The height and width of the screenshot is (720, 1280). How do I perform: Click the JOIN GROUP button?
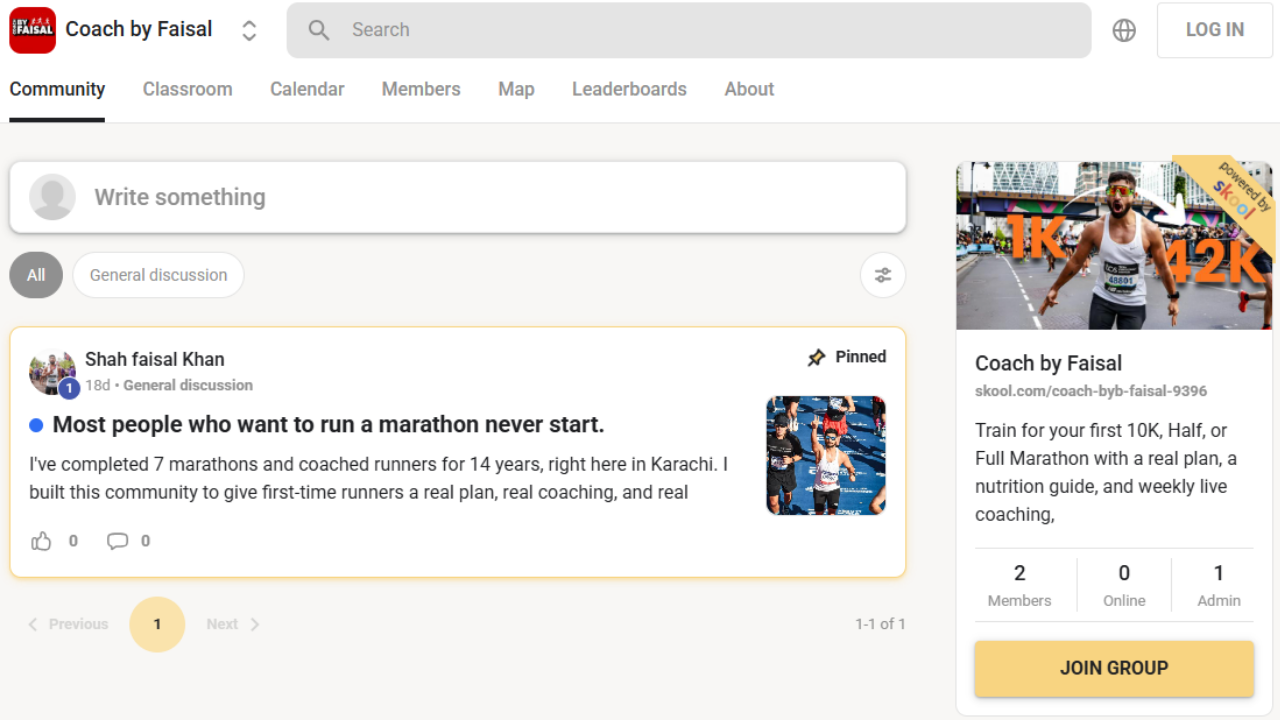(x=1114, y=668)
